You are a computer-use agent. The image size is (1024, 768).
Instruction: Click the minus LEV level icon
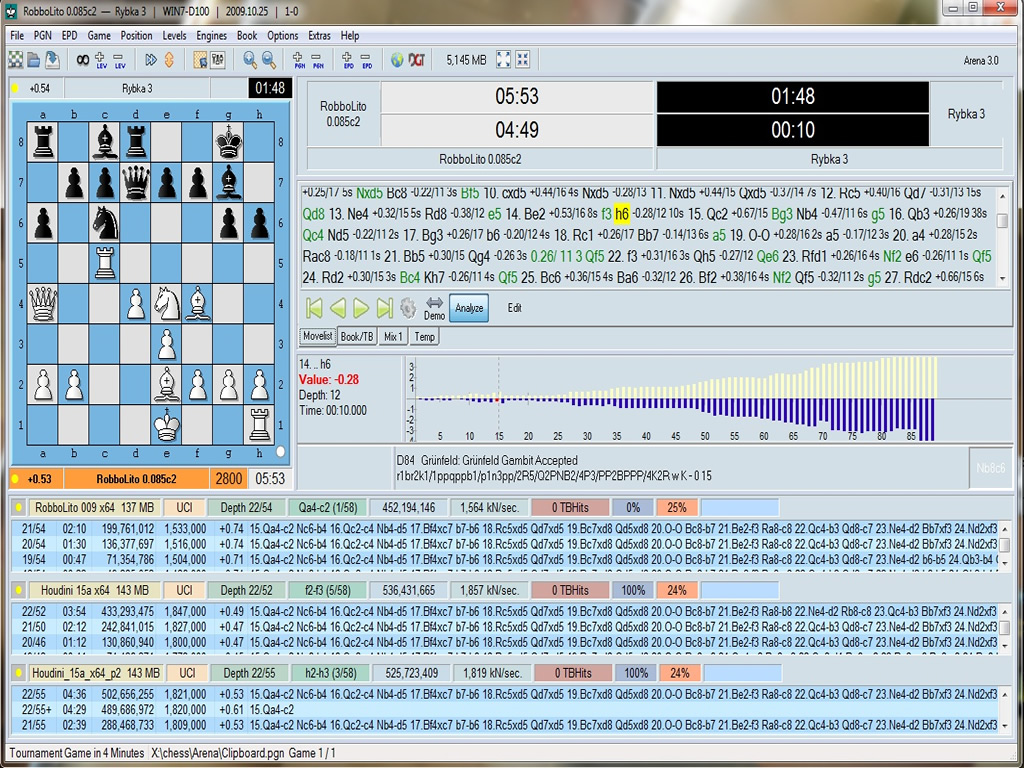click(120, 60)
